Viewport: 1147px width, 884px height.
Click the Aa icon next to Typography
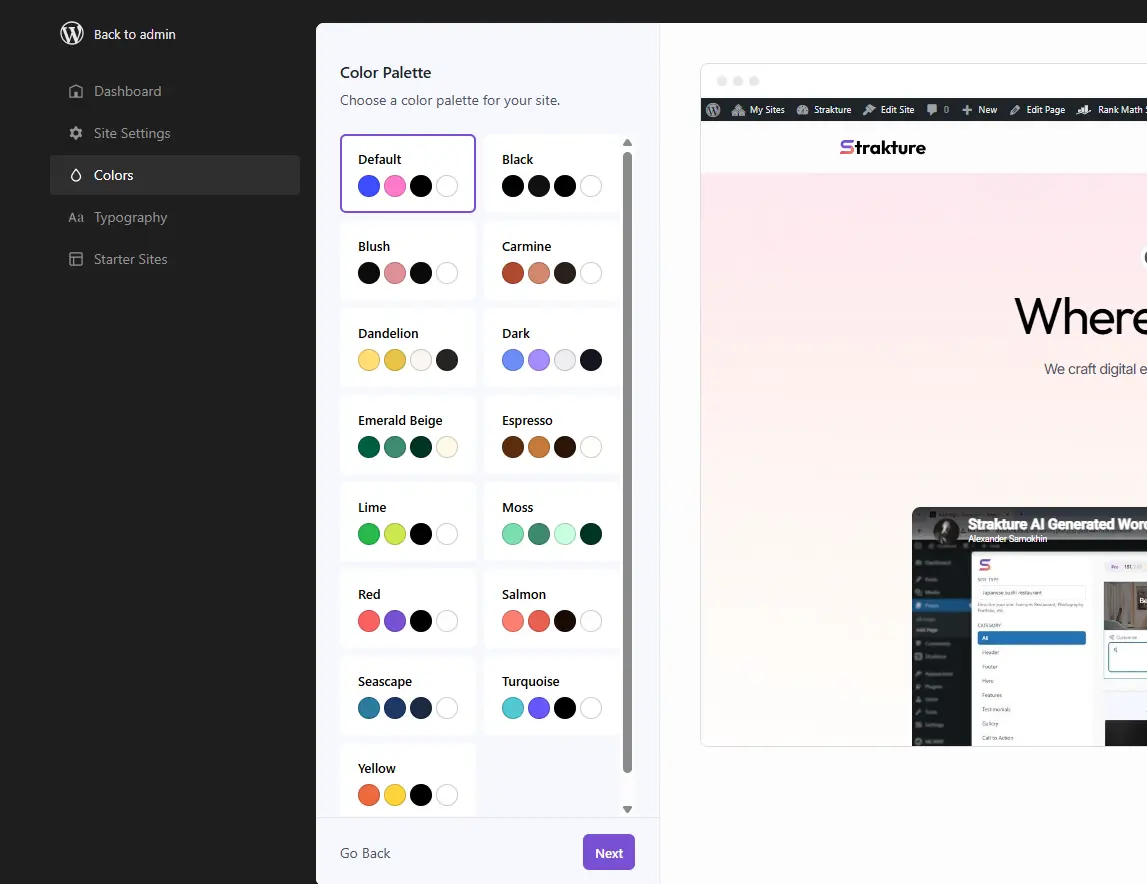pos(75,217)
